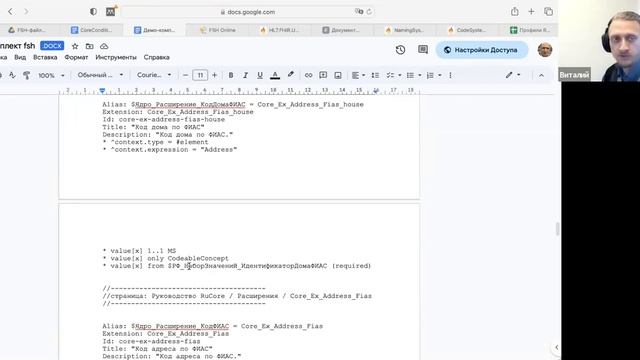Open the Google account avatar
The image size is (640, 360).
[x=545, y=50]
